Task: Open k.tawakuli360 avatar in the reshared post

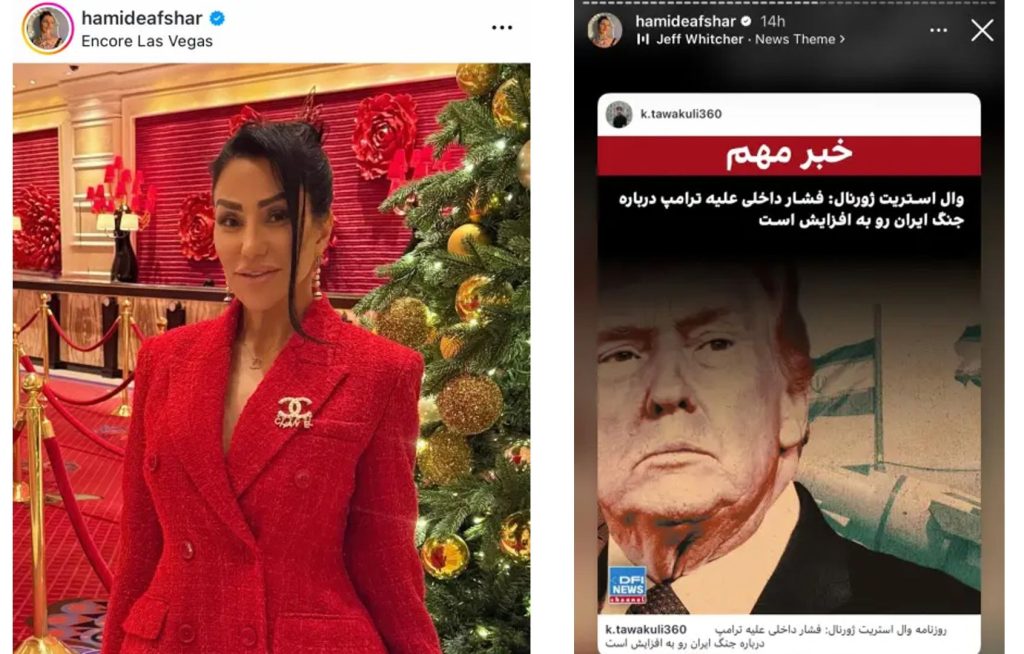Action: click(618, 114)
